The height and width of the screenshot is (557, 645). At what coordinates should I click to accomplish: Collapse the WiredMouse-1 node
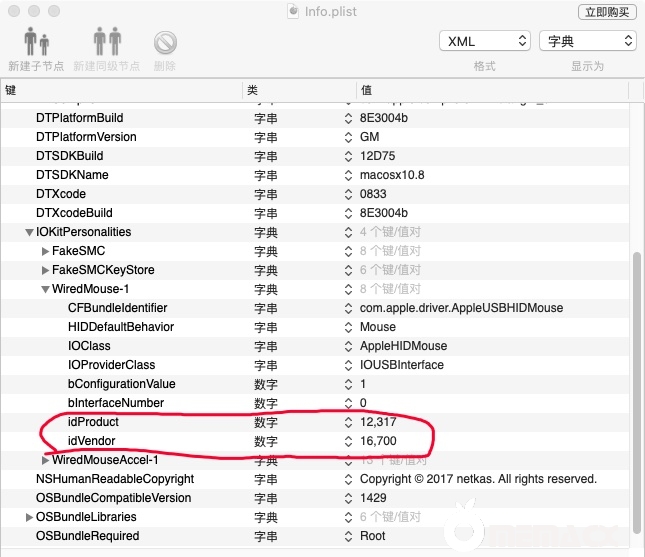coord(45,289)
